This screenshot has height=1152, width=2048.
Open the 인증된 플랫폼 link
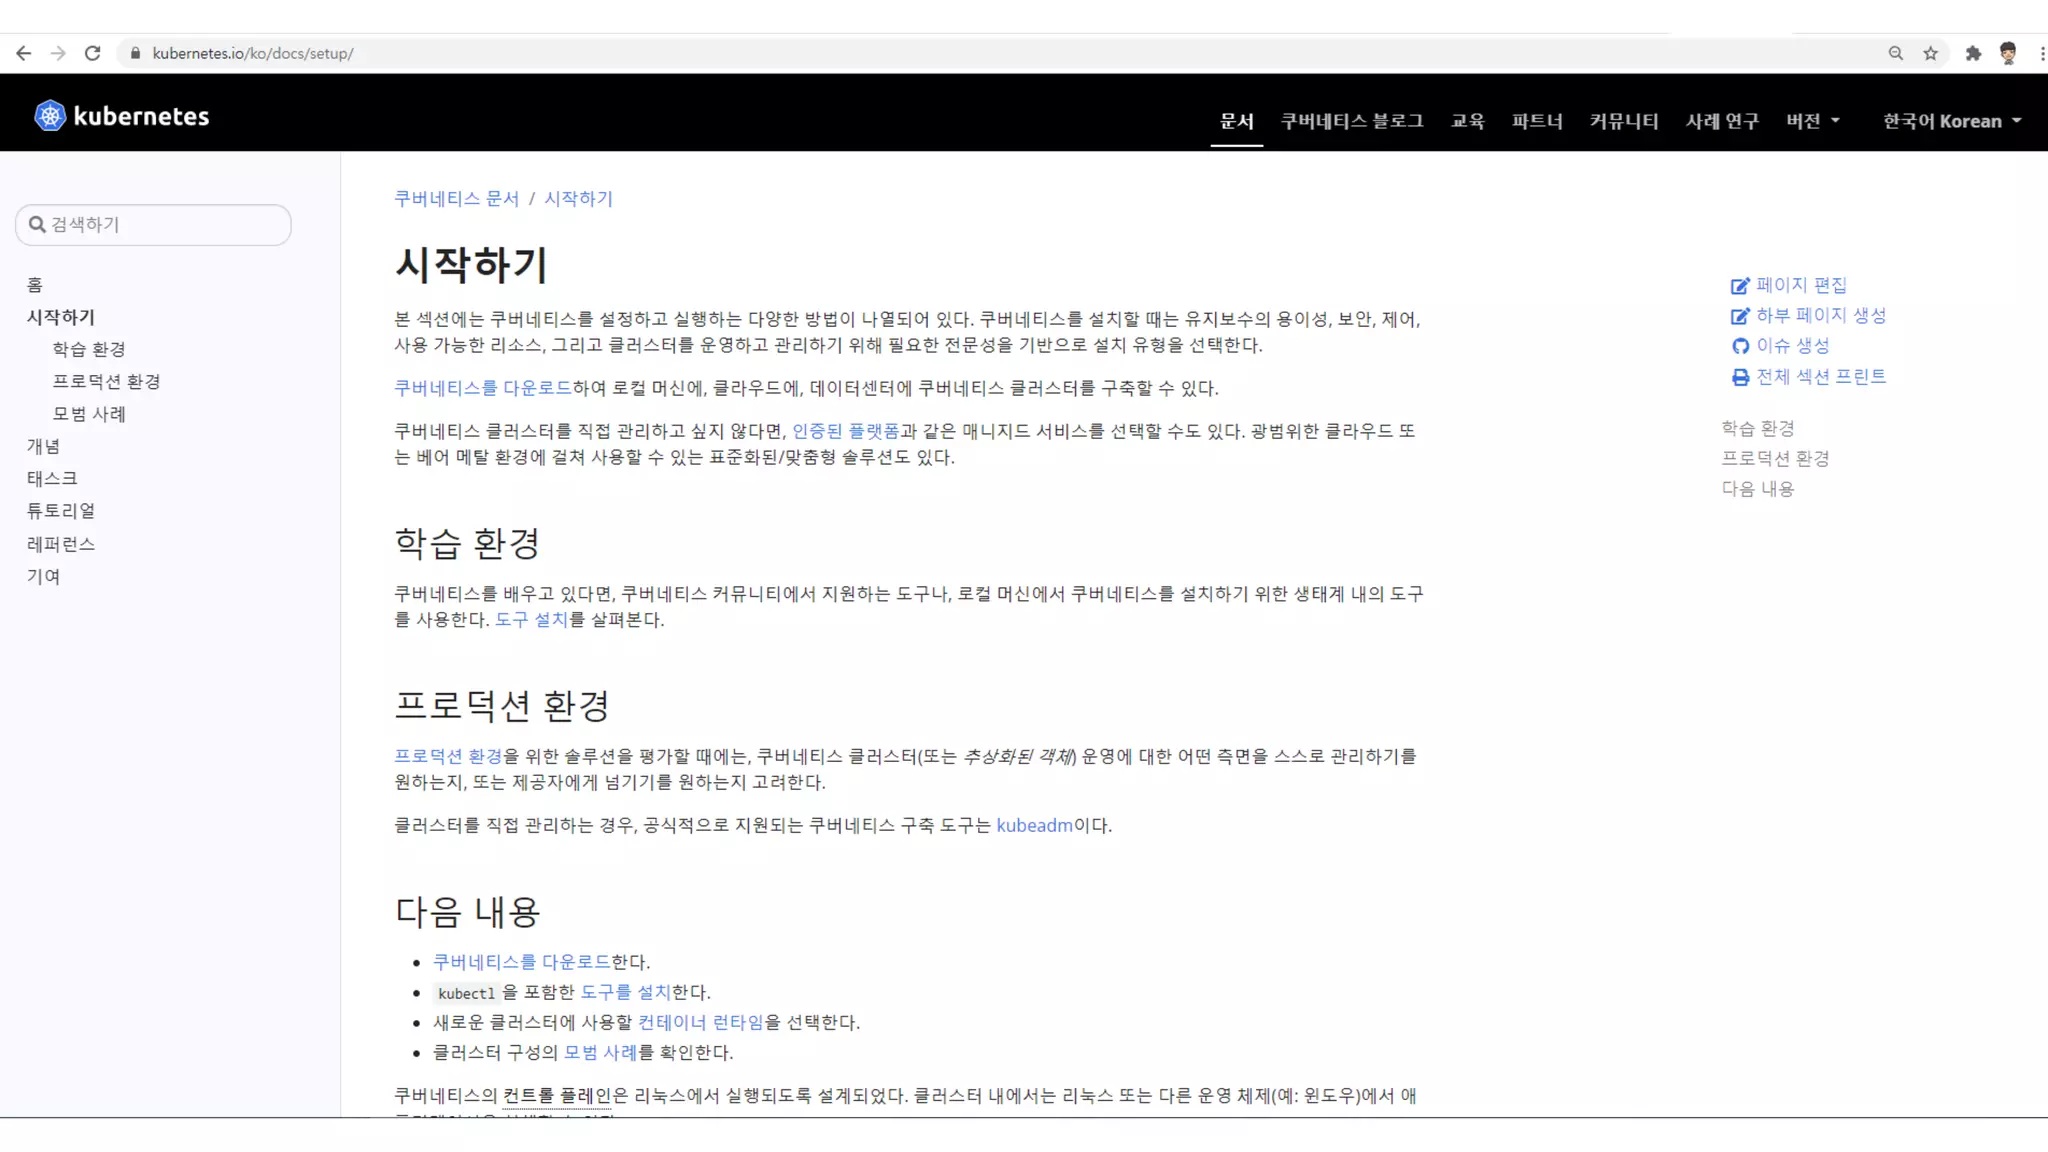tap(845, 431)
